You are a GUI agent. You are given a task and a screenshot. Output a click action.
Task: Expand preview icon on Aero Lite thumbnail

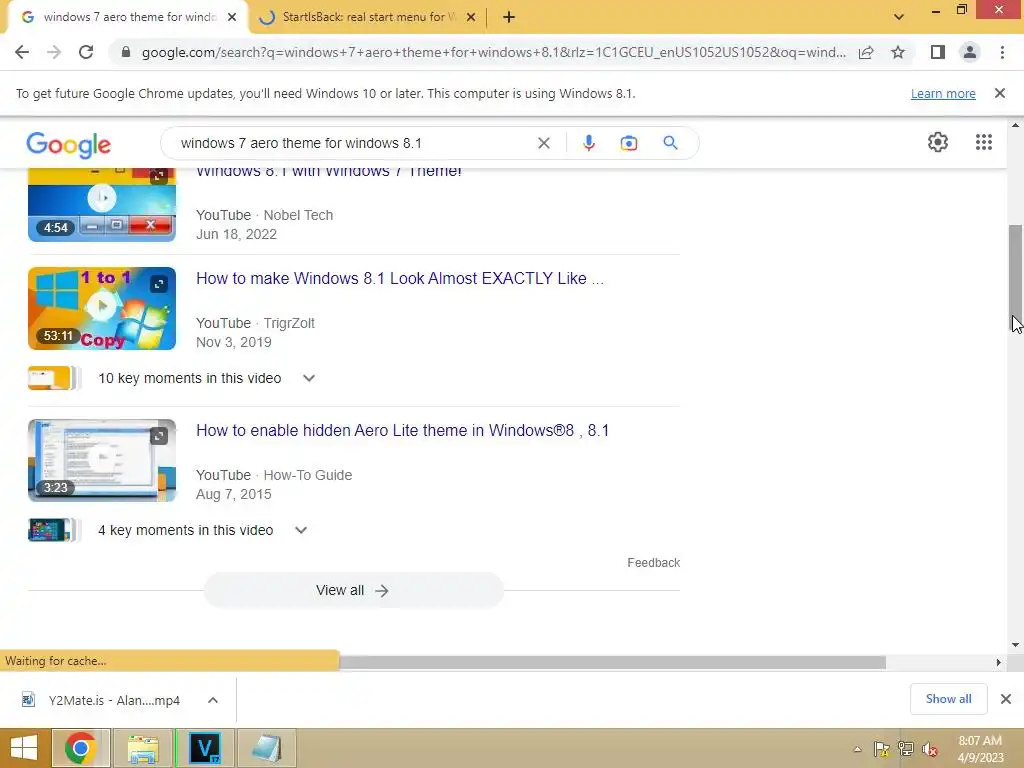(159, 436)
